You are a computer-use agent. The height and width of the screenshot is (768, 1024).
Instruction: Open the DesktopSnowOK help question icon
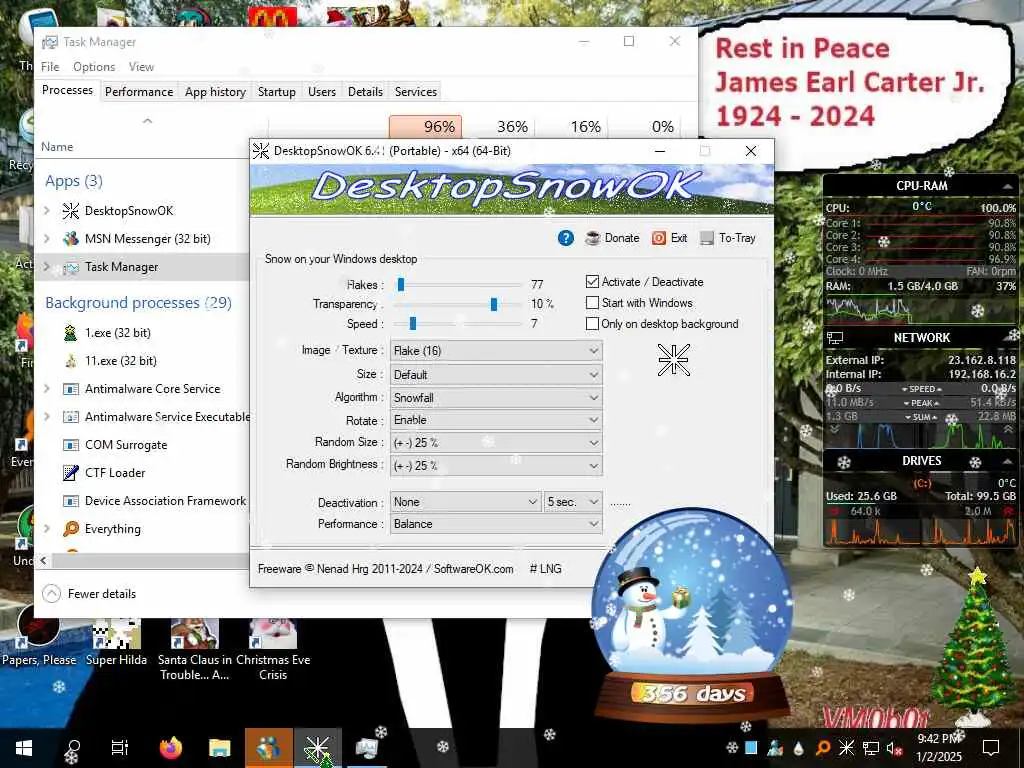(x=566, y=238)
